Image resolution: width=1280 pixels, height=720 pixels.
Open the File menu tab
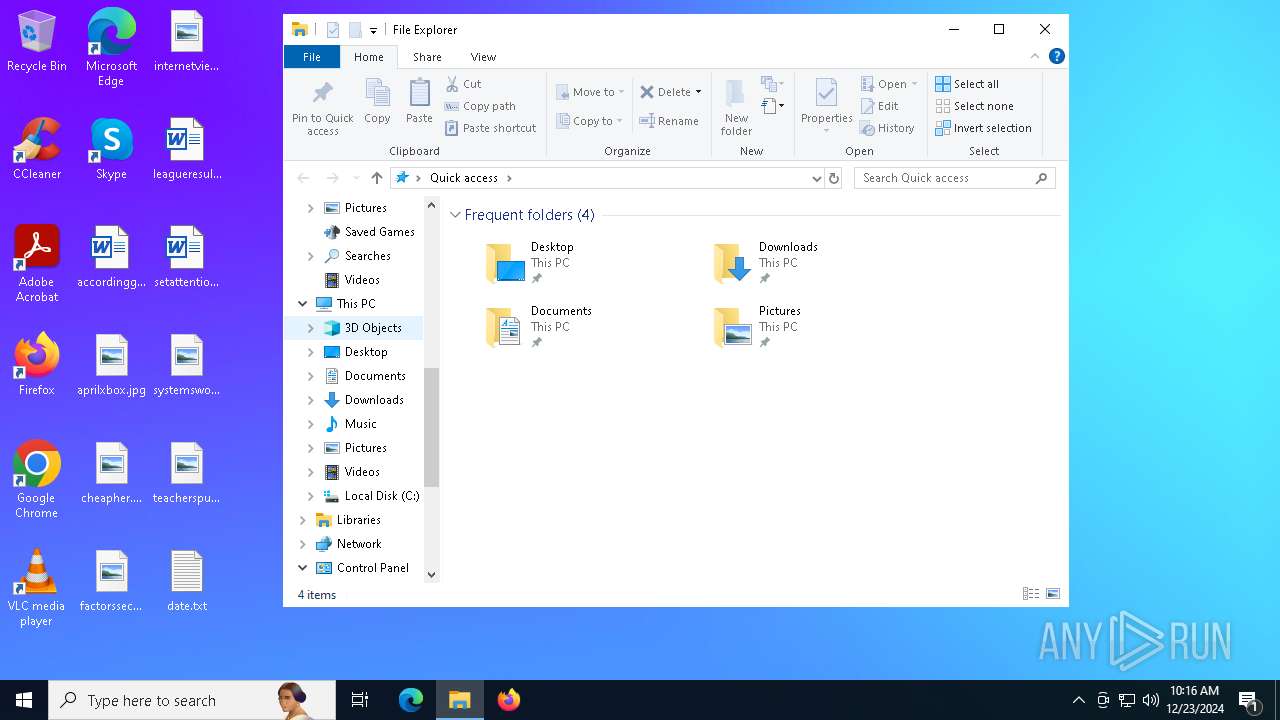(x=312, y=57)
